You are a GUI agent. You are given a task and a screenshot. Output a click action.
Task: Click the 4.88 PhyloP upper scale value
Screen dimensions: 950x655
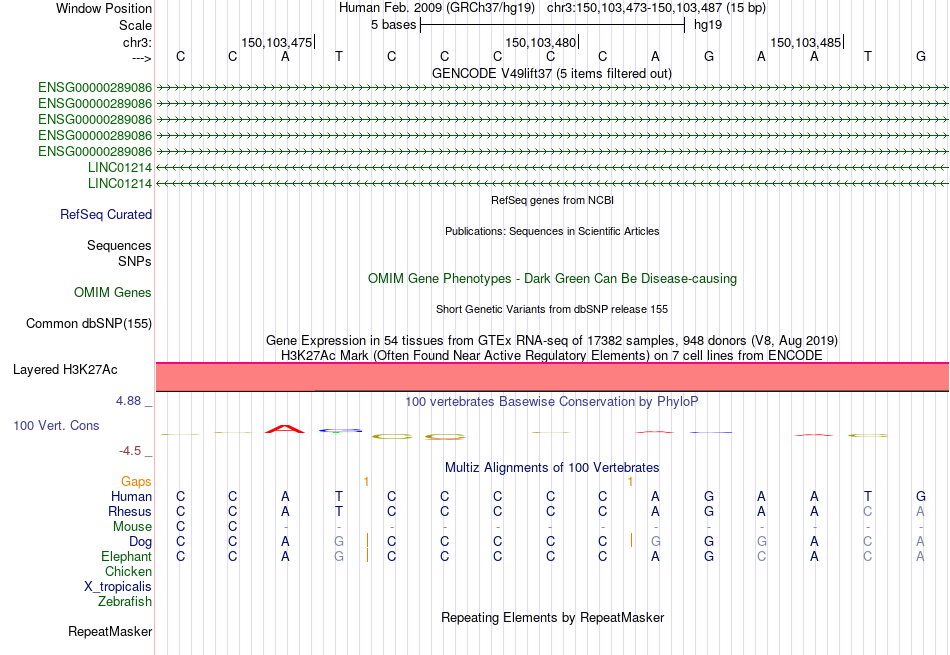click(x=128, y=401)
